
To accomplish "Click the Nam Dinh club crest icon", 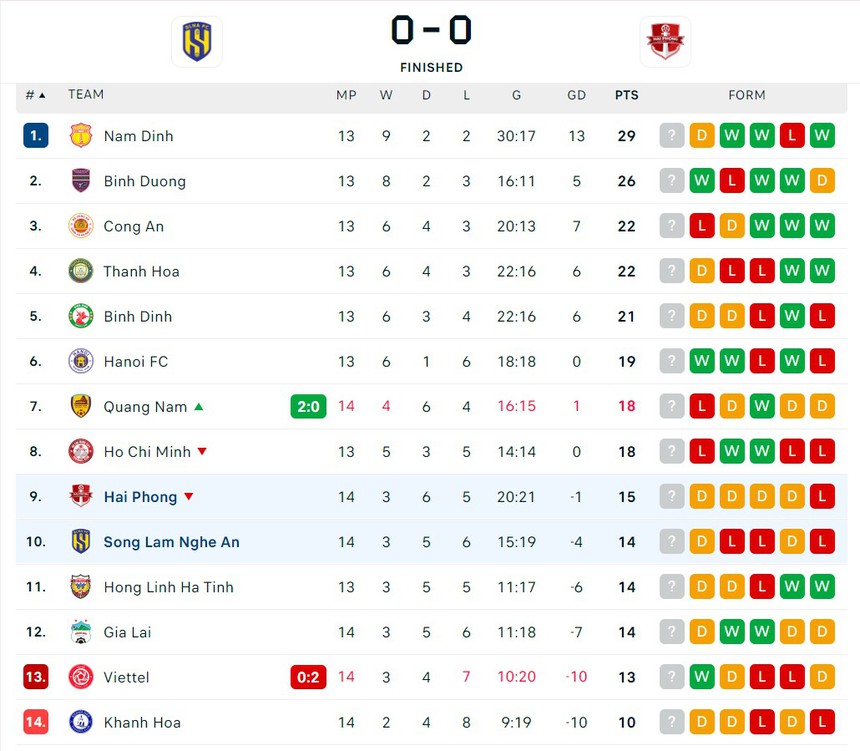I will point(81,136).
